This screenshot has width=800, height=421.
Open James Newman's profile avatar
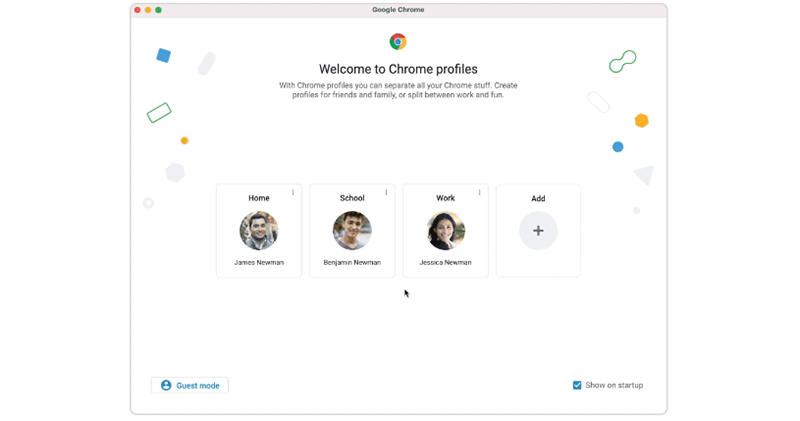pos(259,231)
